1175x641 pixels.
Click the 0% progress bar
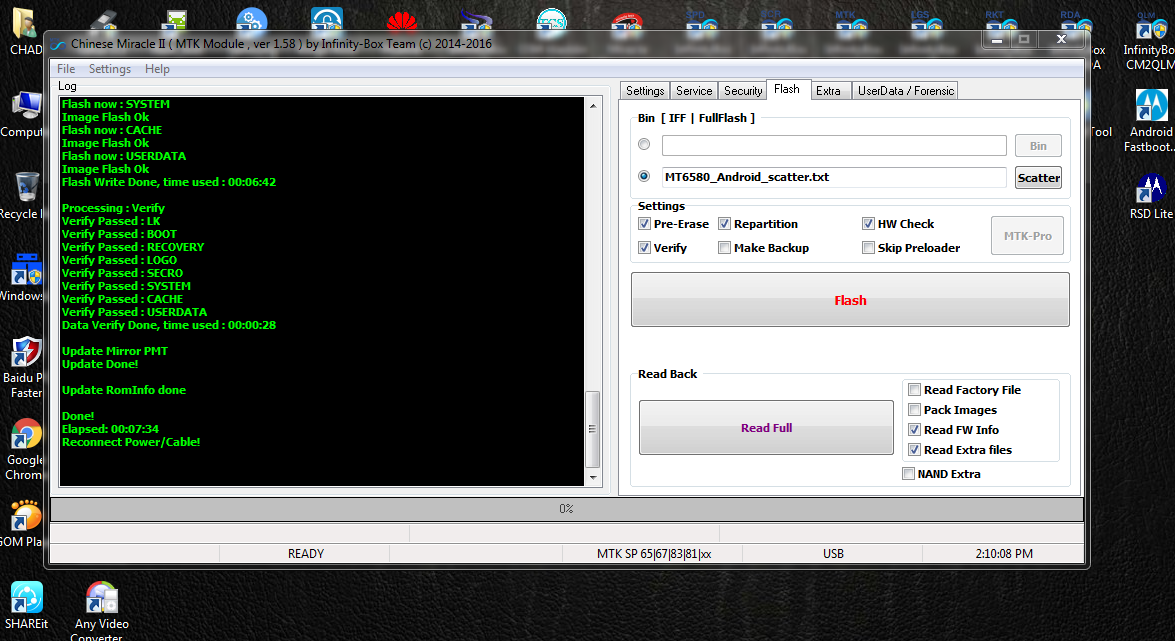[x=567, y=508]
